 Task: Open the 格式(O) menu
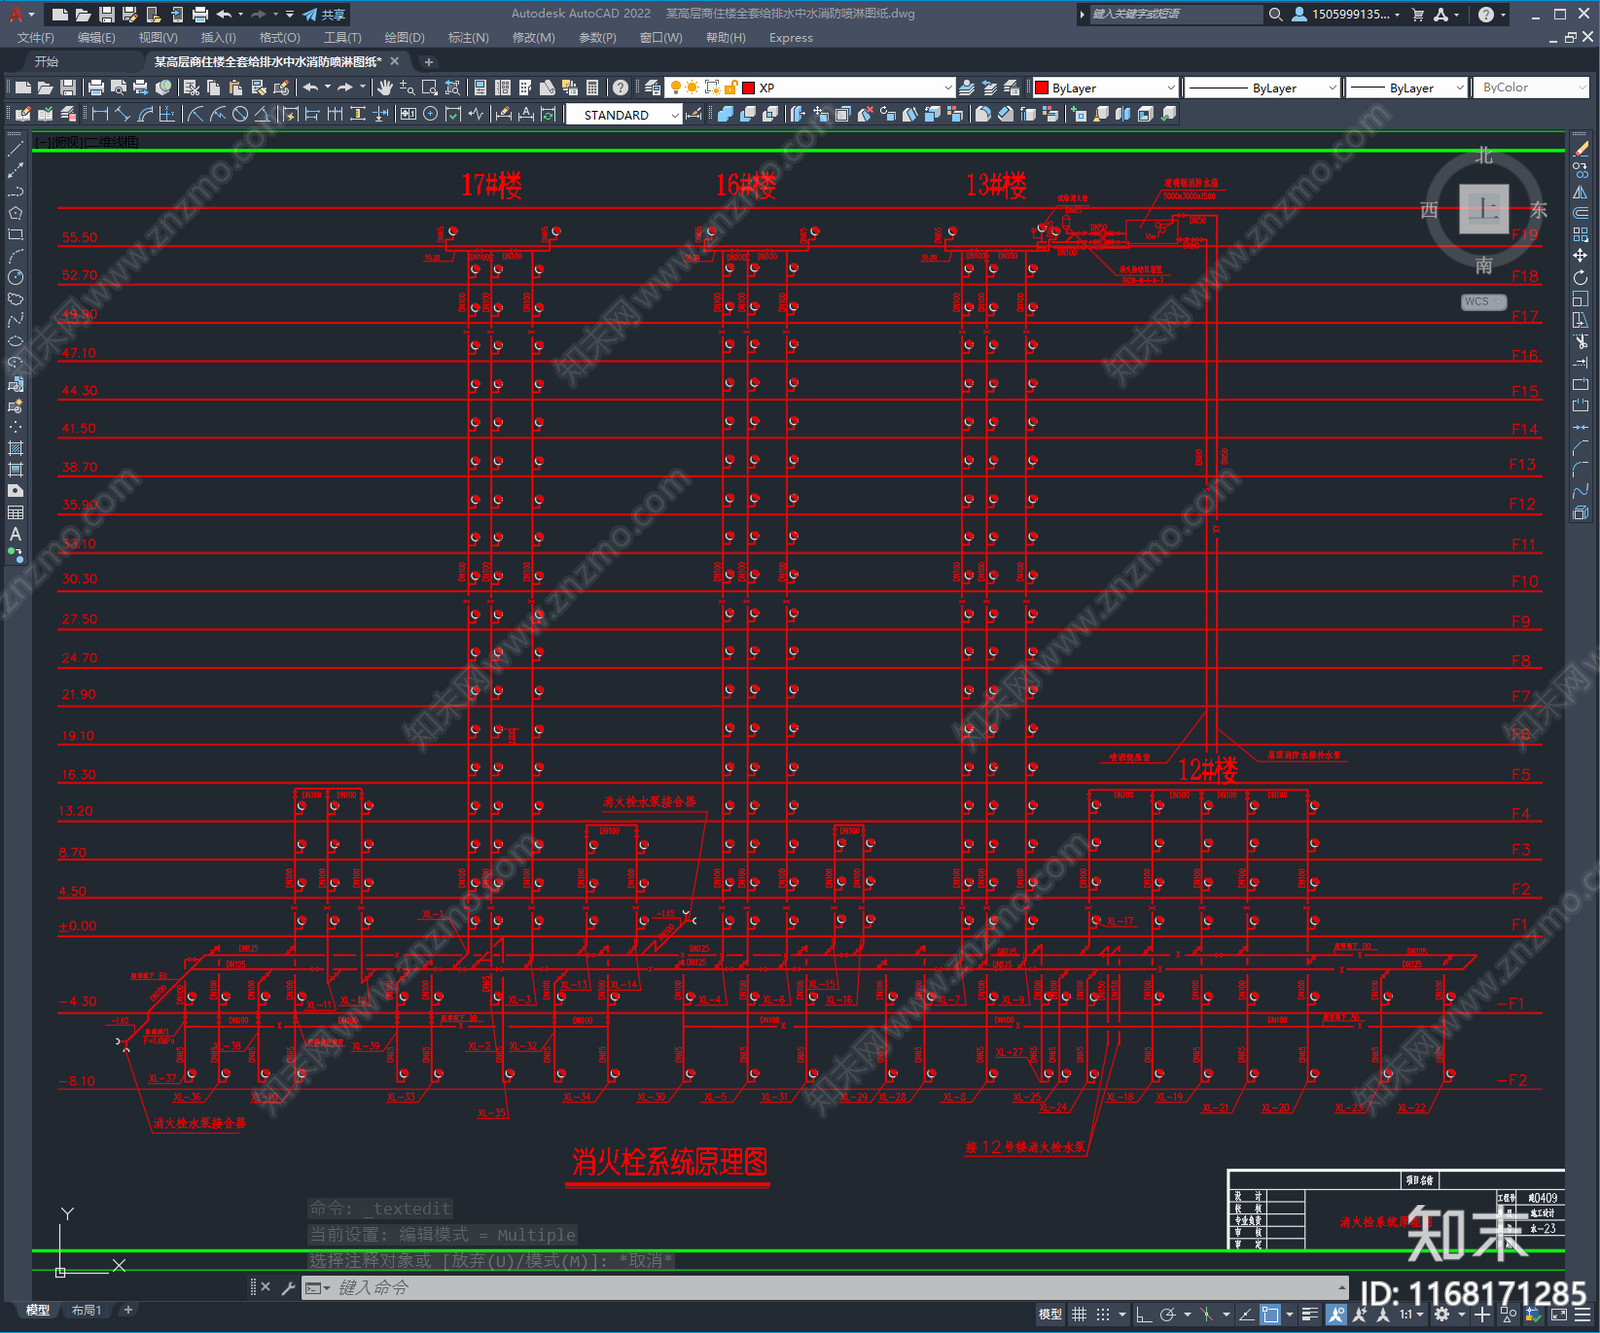(279, 38)
